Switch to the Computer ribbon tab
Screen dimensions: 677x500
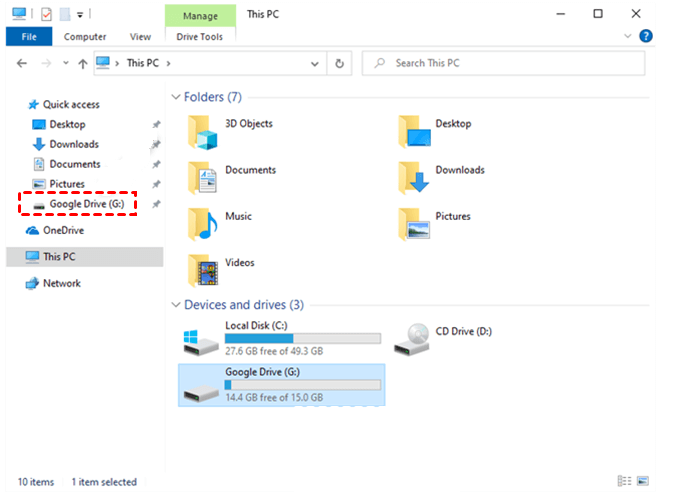85,37
